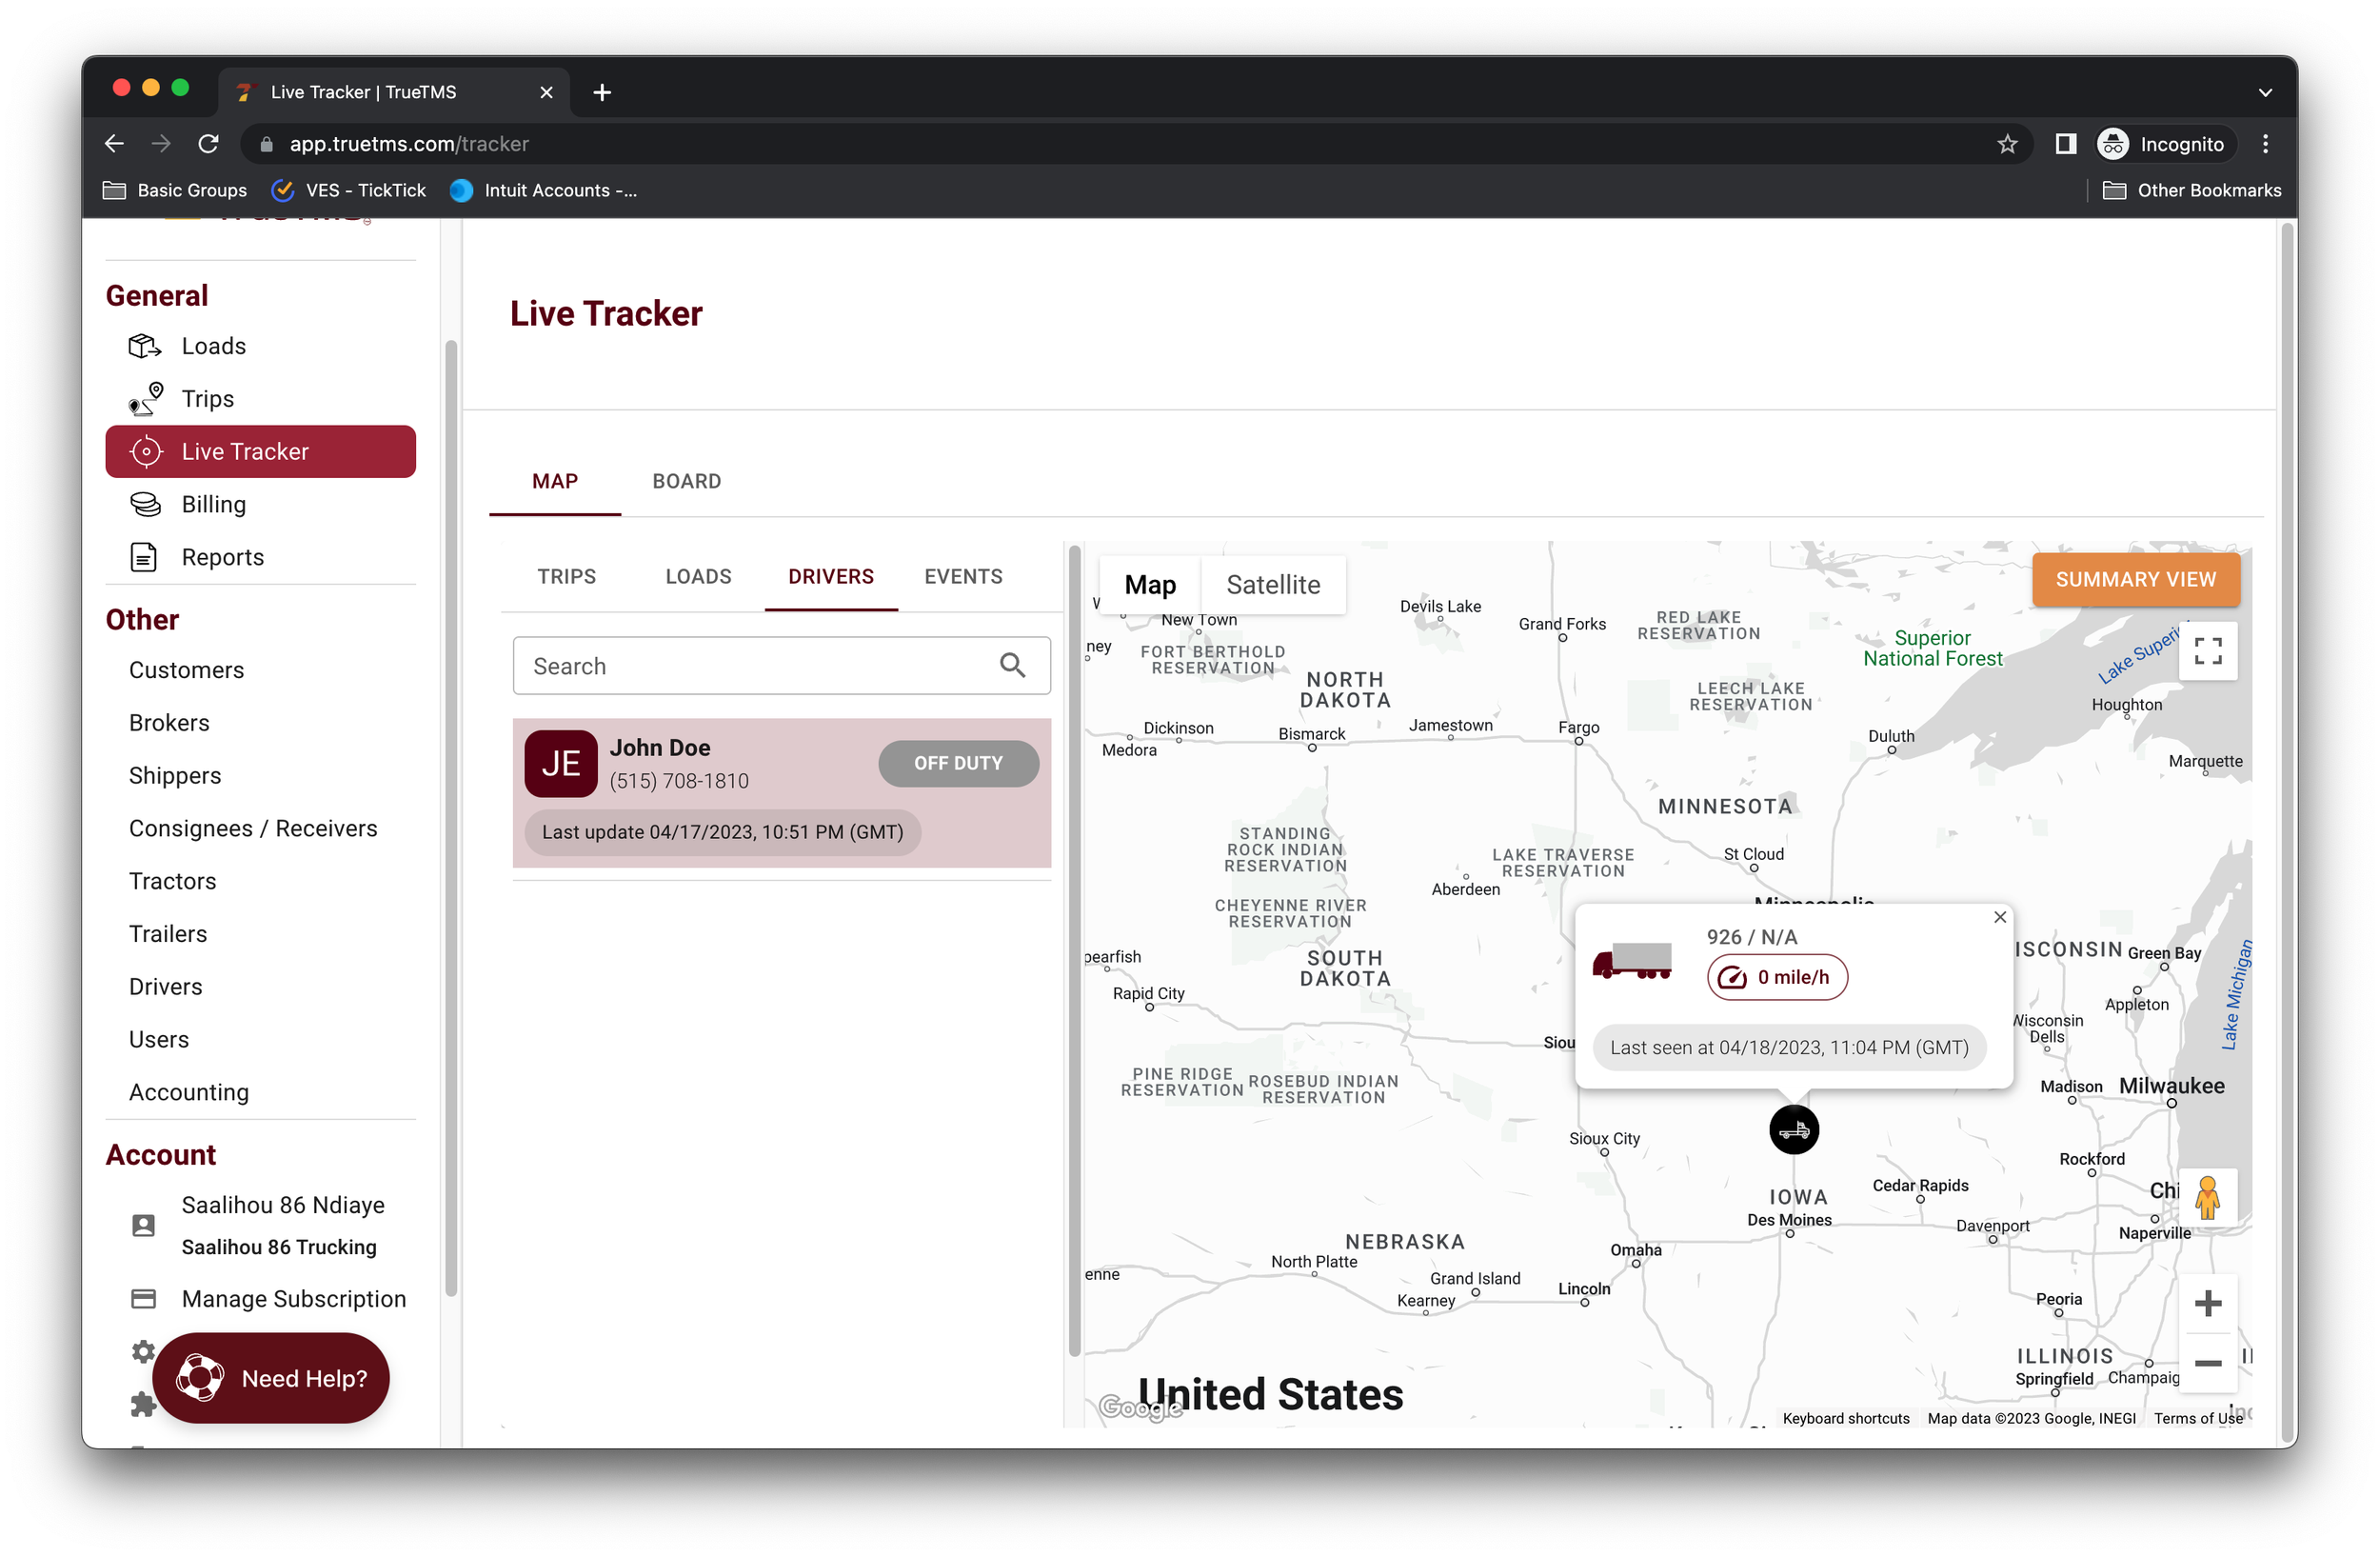This screenshot has width=2380, height=1557.
Task: Click the JE driver avatar
Action: (561, 764)
